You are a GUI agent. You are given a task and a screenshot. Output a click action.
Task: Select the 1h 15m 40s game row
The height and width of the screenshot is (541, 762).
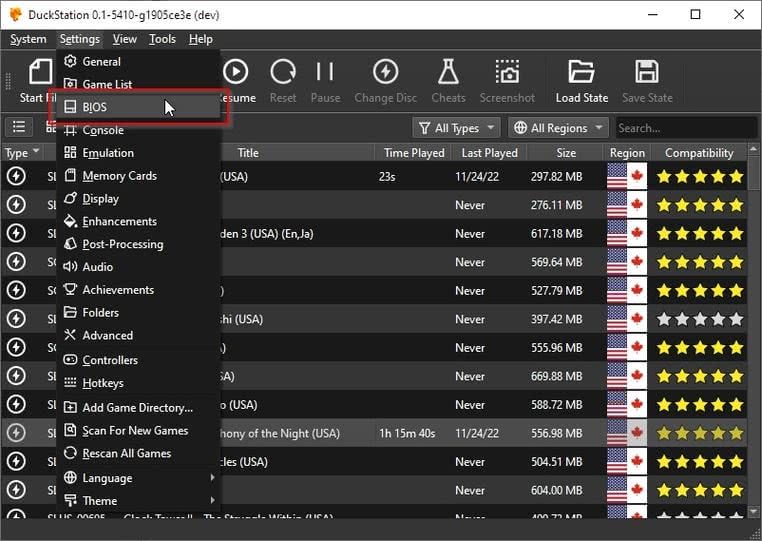[374, 433]
